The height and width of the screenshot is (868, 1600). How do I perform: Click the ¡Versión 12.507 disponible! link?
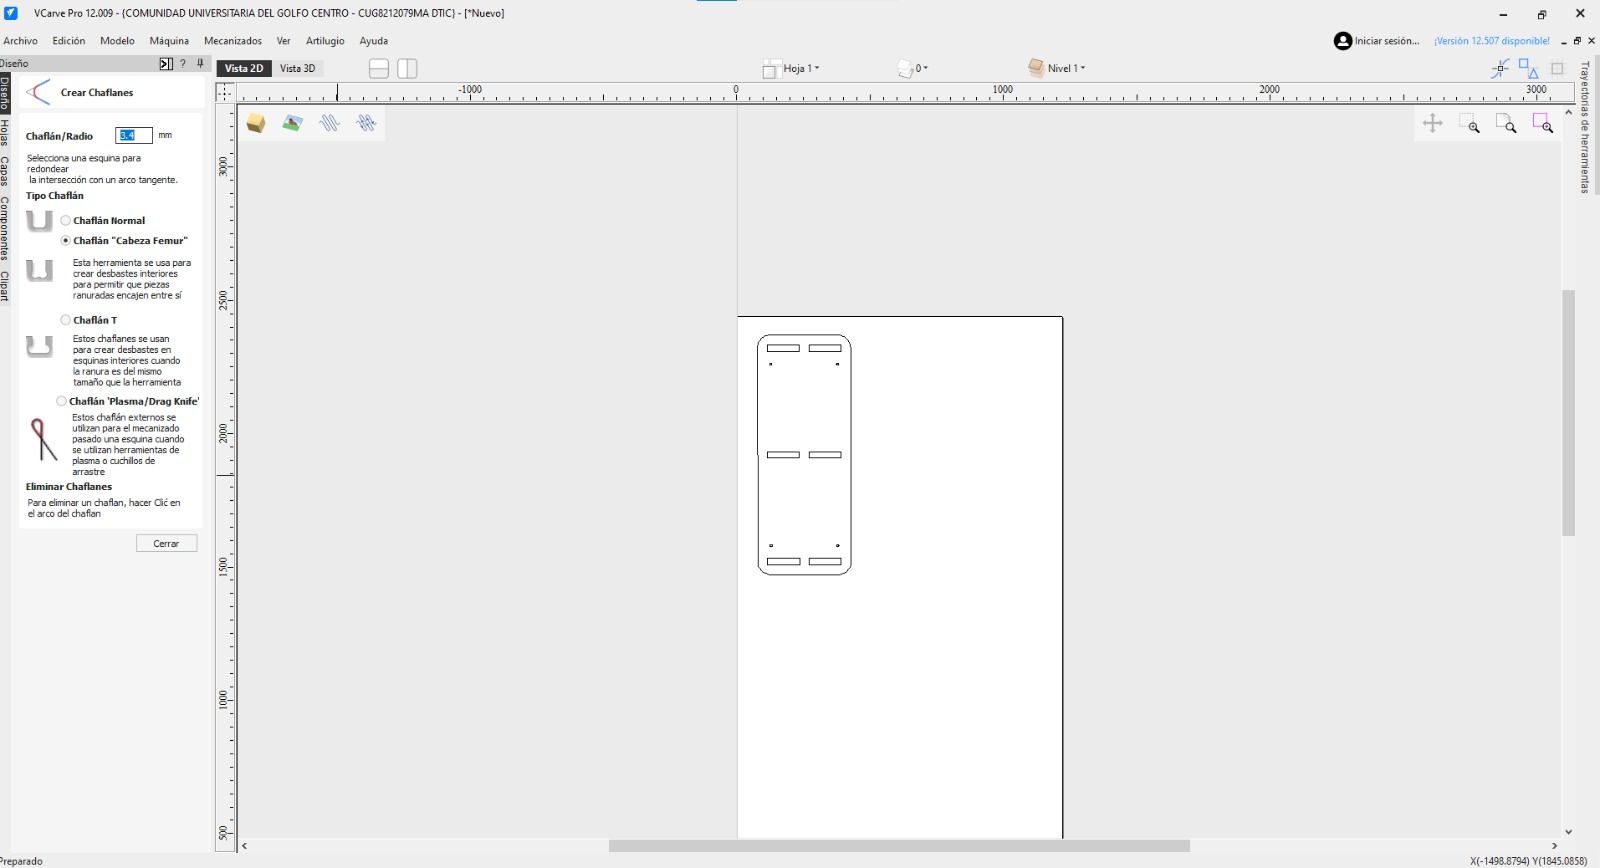click(1492, 41)
